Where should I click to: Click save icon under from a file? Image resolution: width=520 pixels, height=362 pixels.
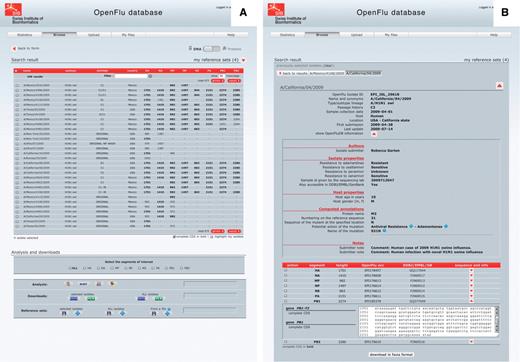[154, 313]
